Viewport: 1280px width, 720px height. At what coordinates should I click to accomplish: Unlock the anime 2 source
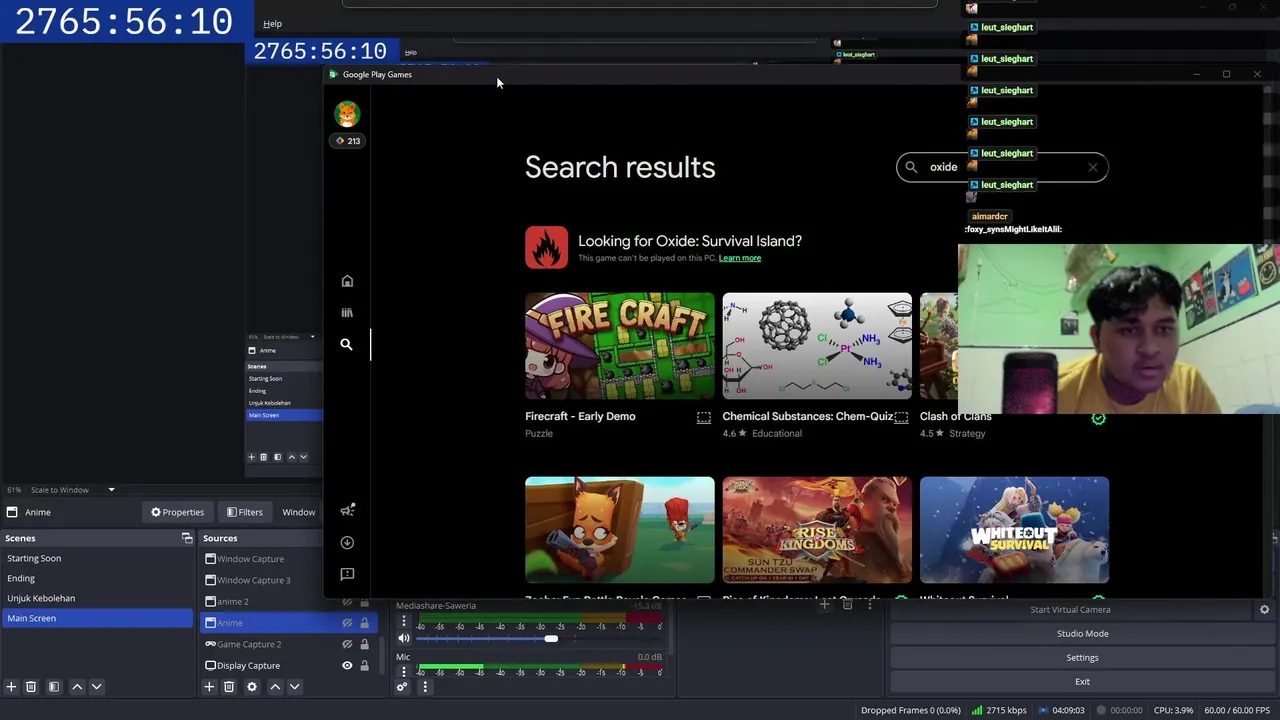pos(364,601)
